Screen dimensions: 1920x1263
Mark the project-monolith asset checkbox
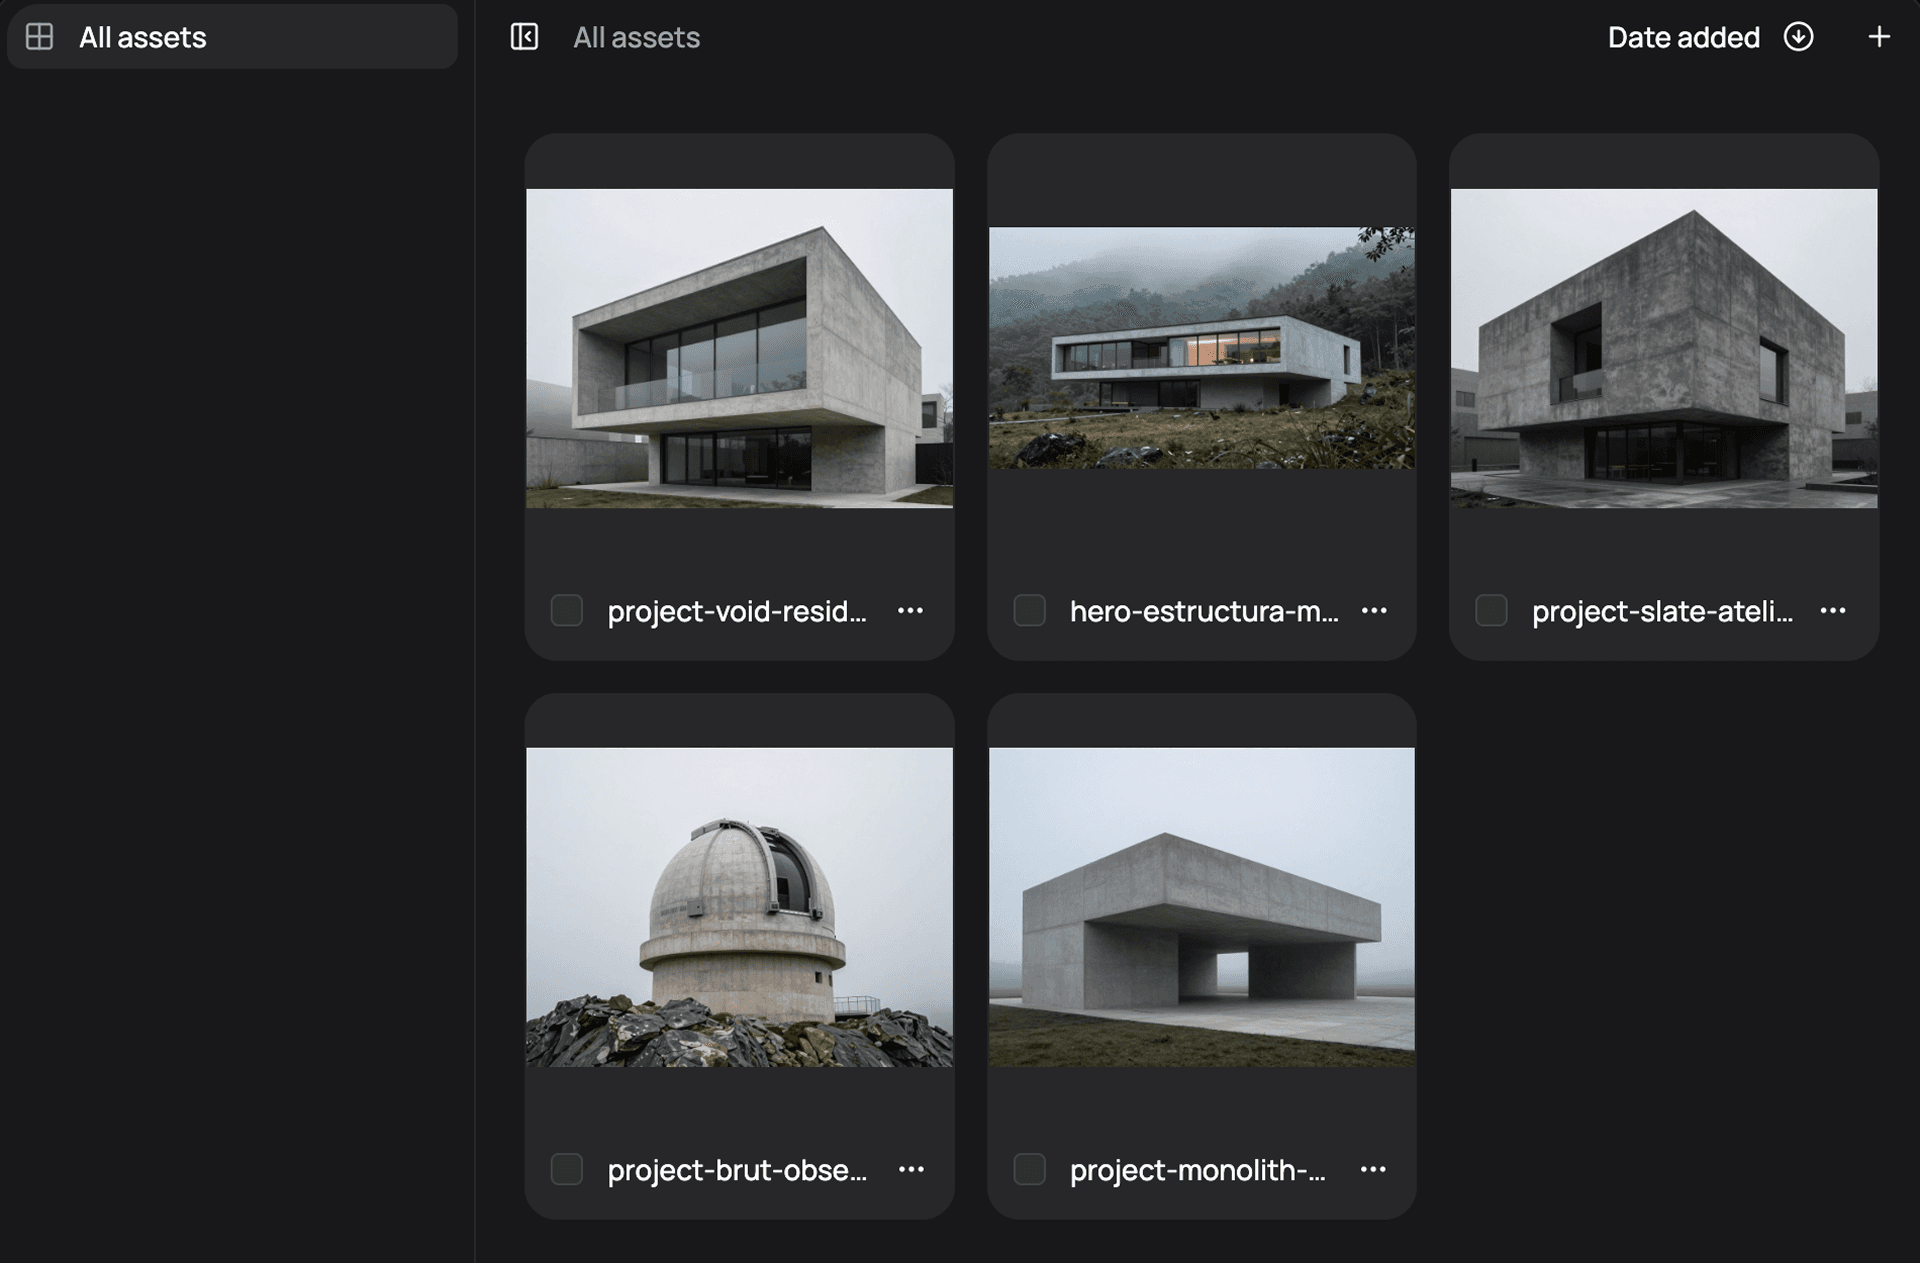1029,1169
